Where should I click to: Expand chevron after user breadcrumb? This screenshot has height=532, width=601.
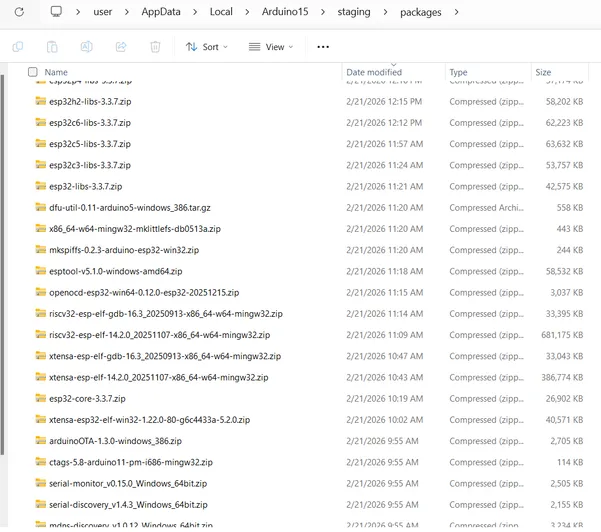point(127,12)
